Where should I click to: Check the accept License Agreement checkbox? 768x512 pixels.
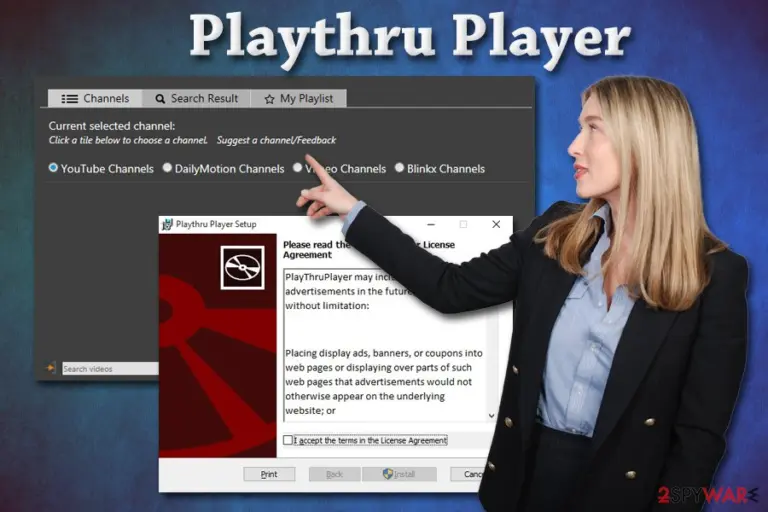288,440
